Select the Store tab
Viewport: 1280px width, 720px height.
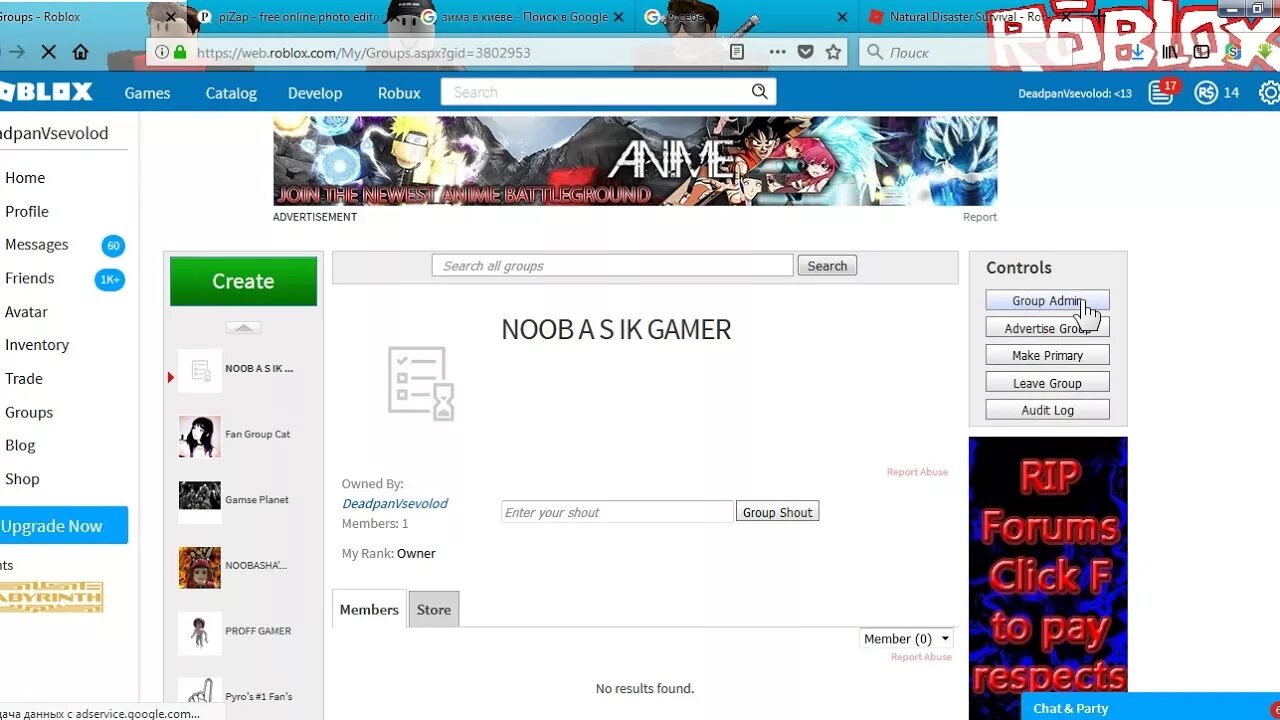pyautogui.click(x=434, y=609)
